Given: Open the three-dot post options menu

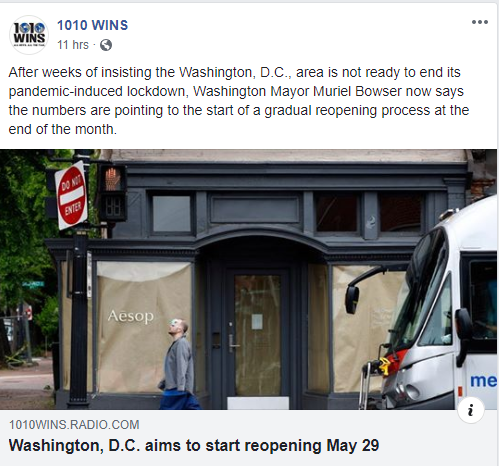Looking at the screenshot, I should (x=480, y=22).
